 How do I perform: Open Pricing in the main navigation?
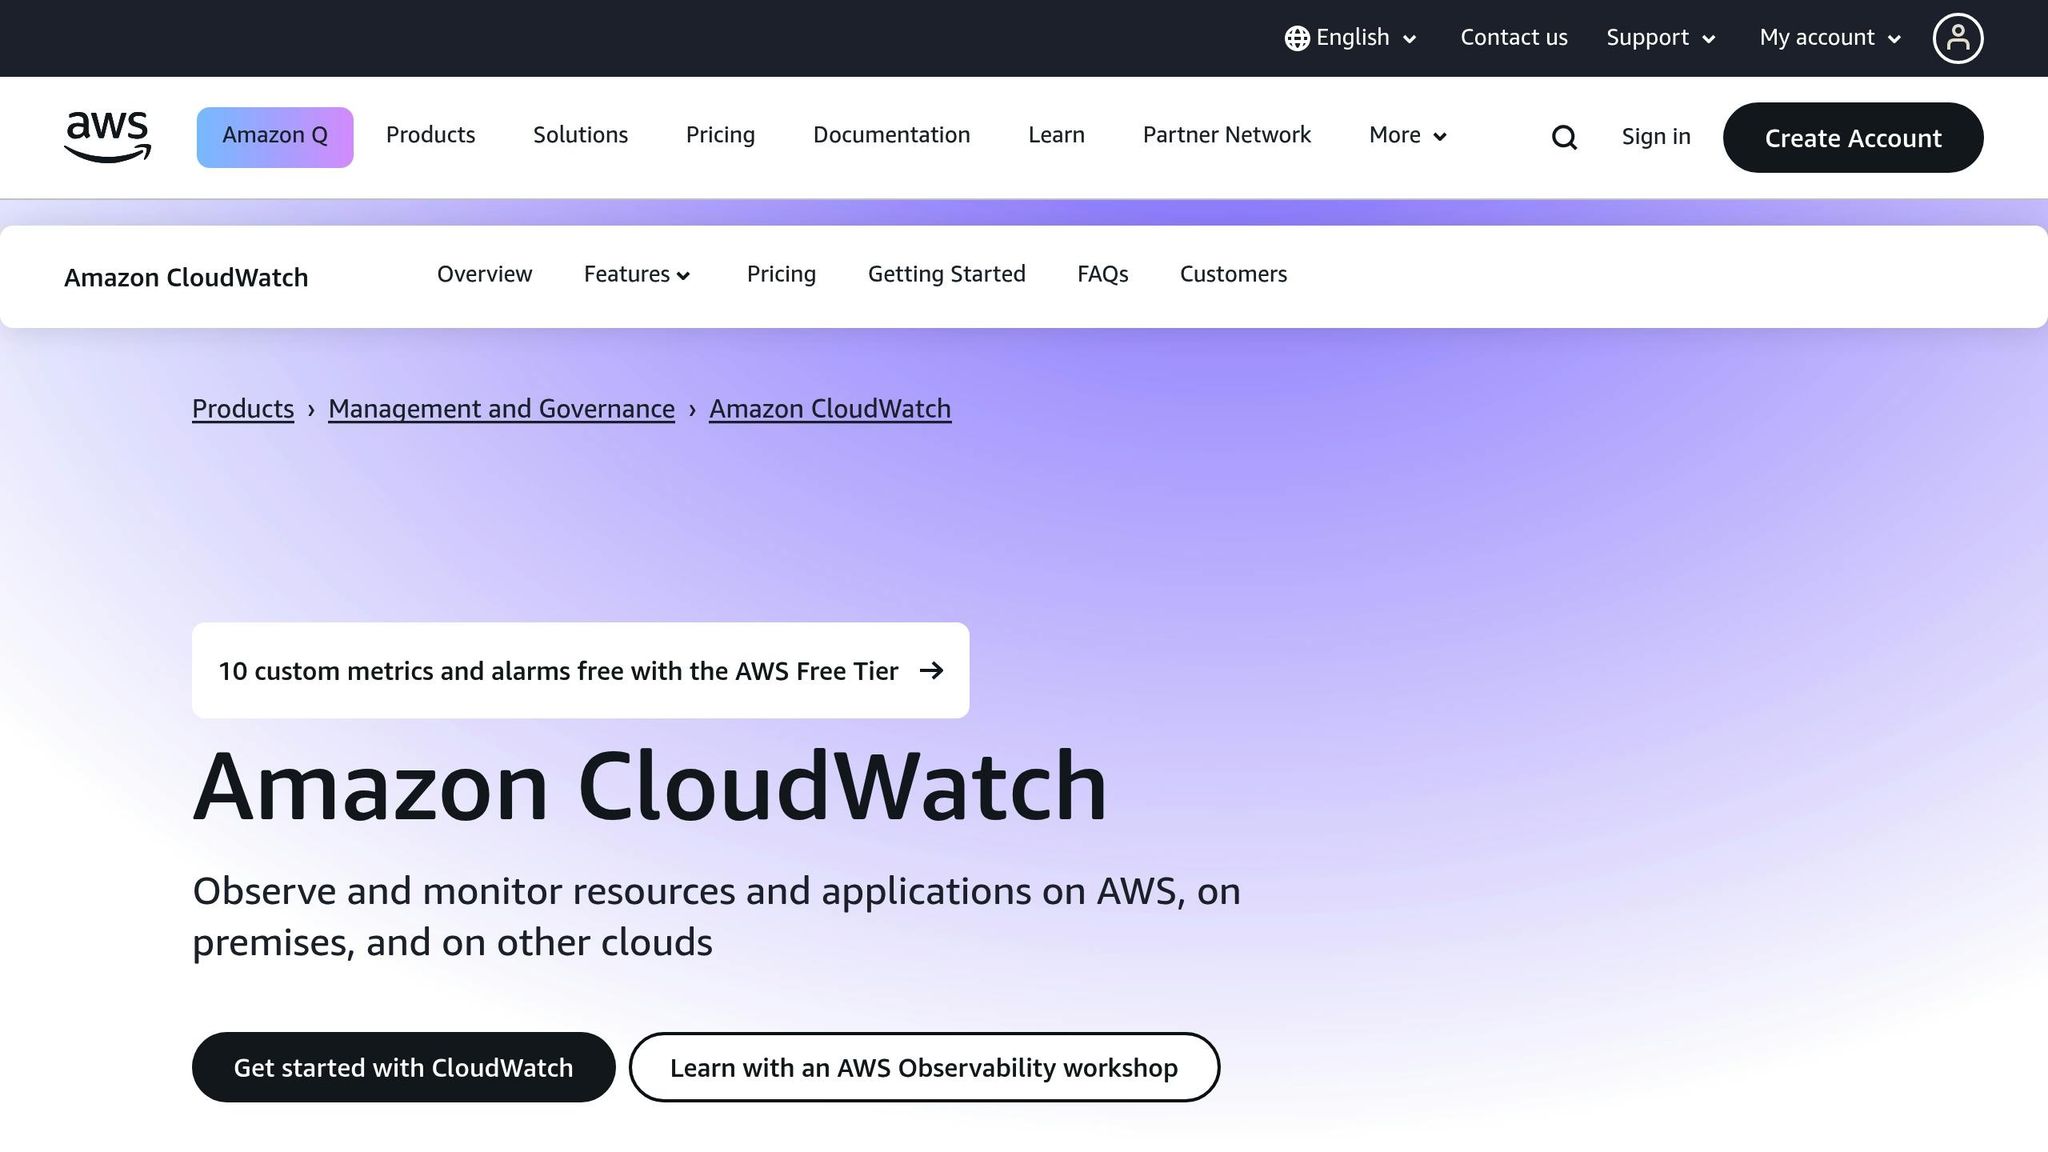tap(720, 135)
